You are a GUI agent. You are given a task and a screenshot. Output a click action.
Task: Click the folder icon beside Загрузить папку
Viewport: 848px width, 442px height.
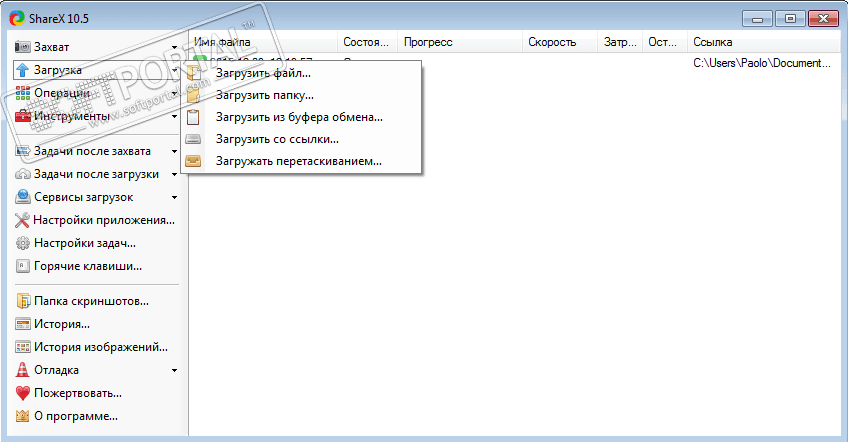(193, 95)
